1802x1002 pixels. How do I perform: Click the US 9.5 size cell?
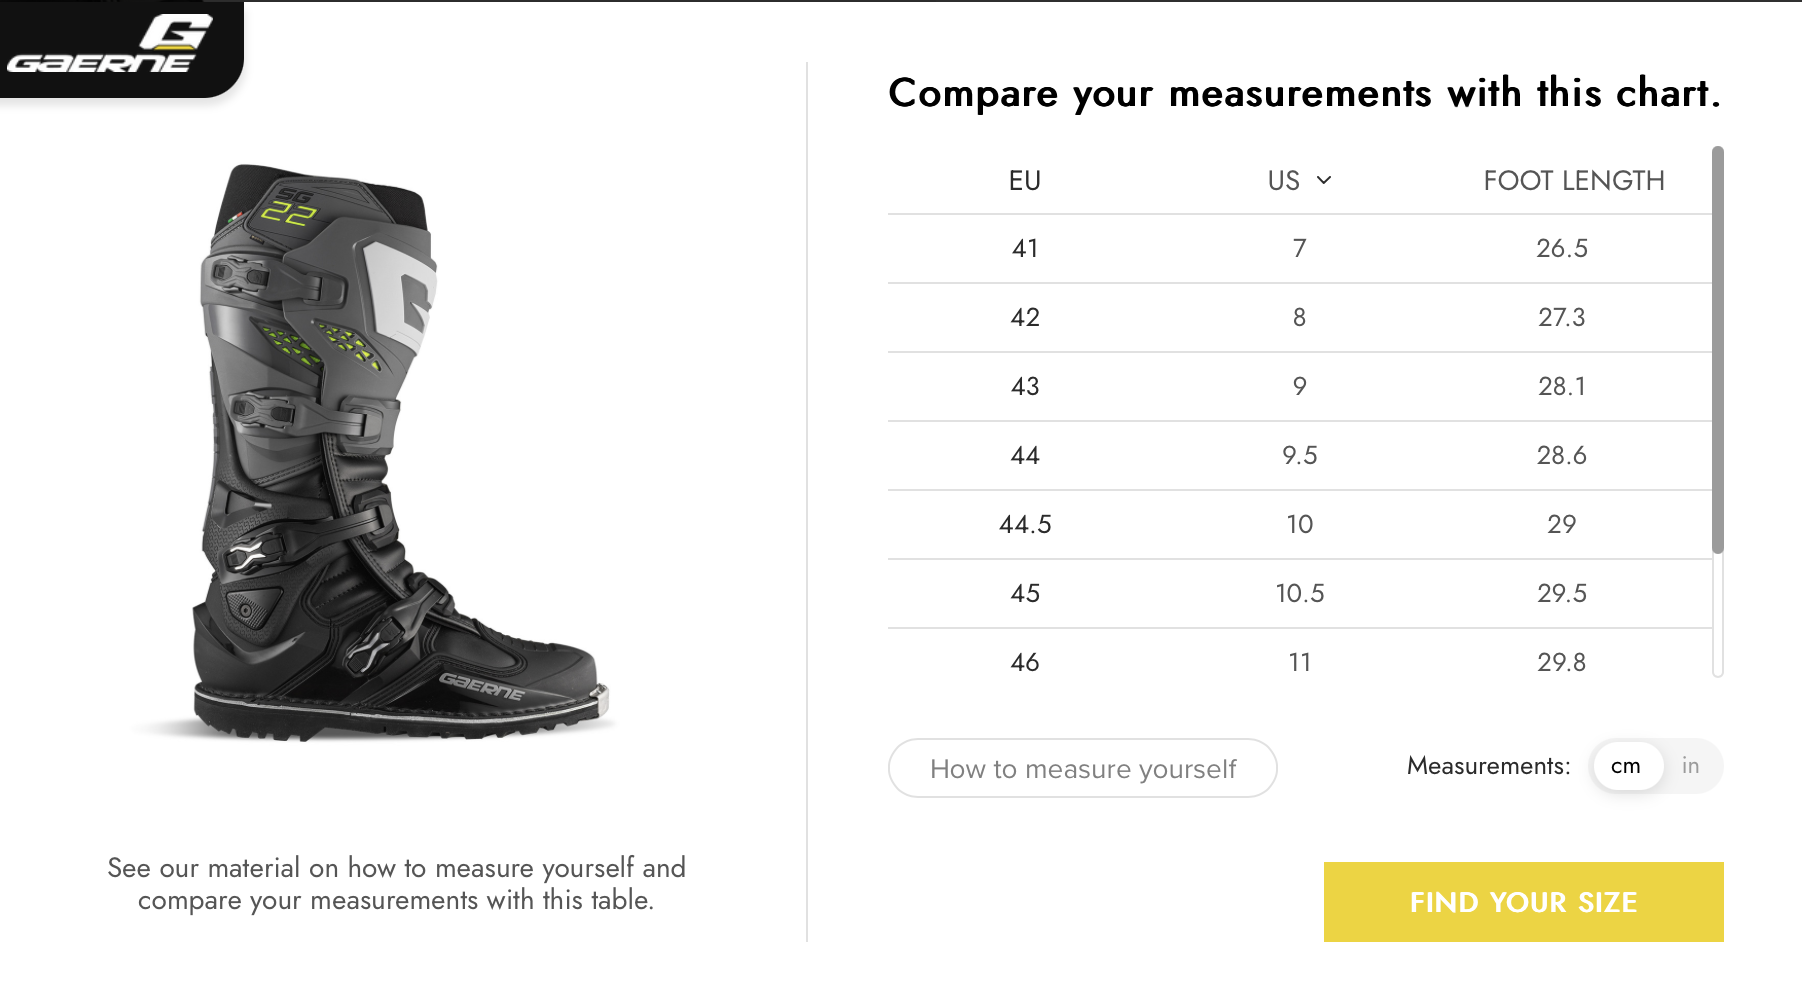pyautogui.click(x=1299, y=456)
